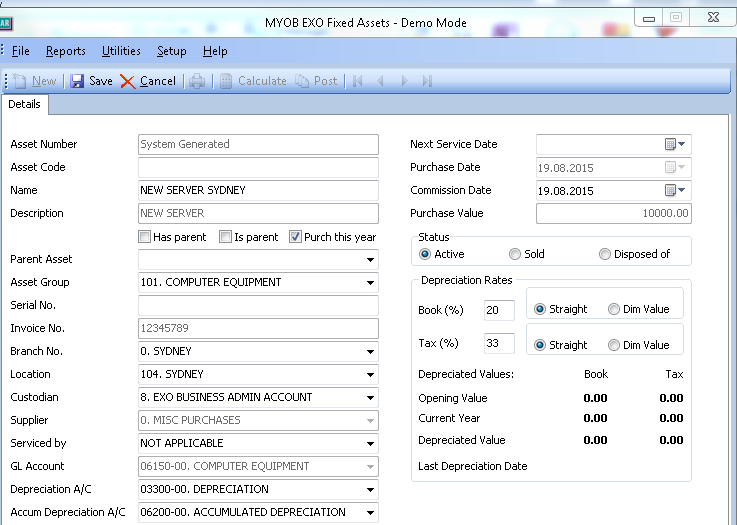
Task: Expand the Asset Group dropdown
Action: 370,282
